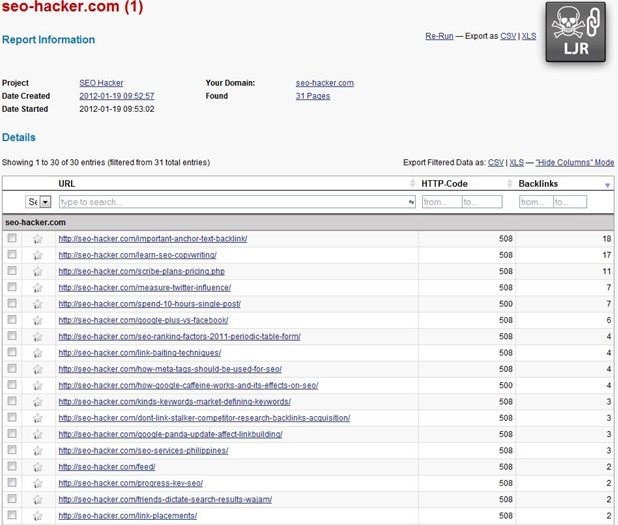Click the URL column header
The image size is (618, 525).
[67, 184]
